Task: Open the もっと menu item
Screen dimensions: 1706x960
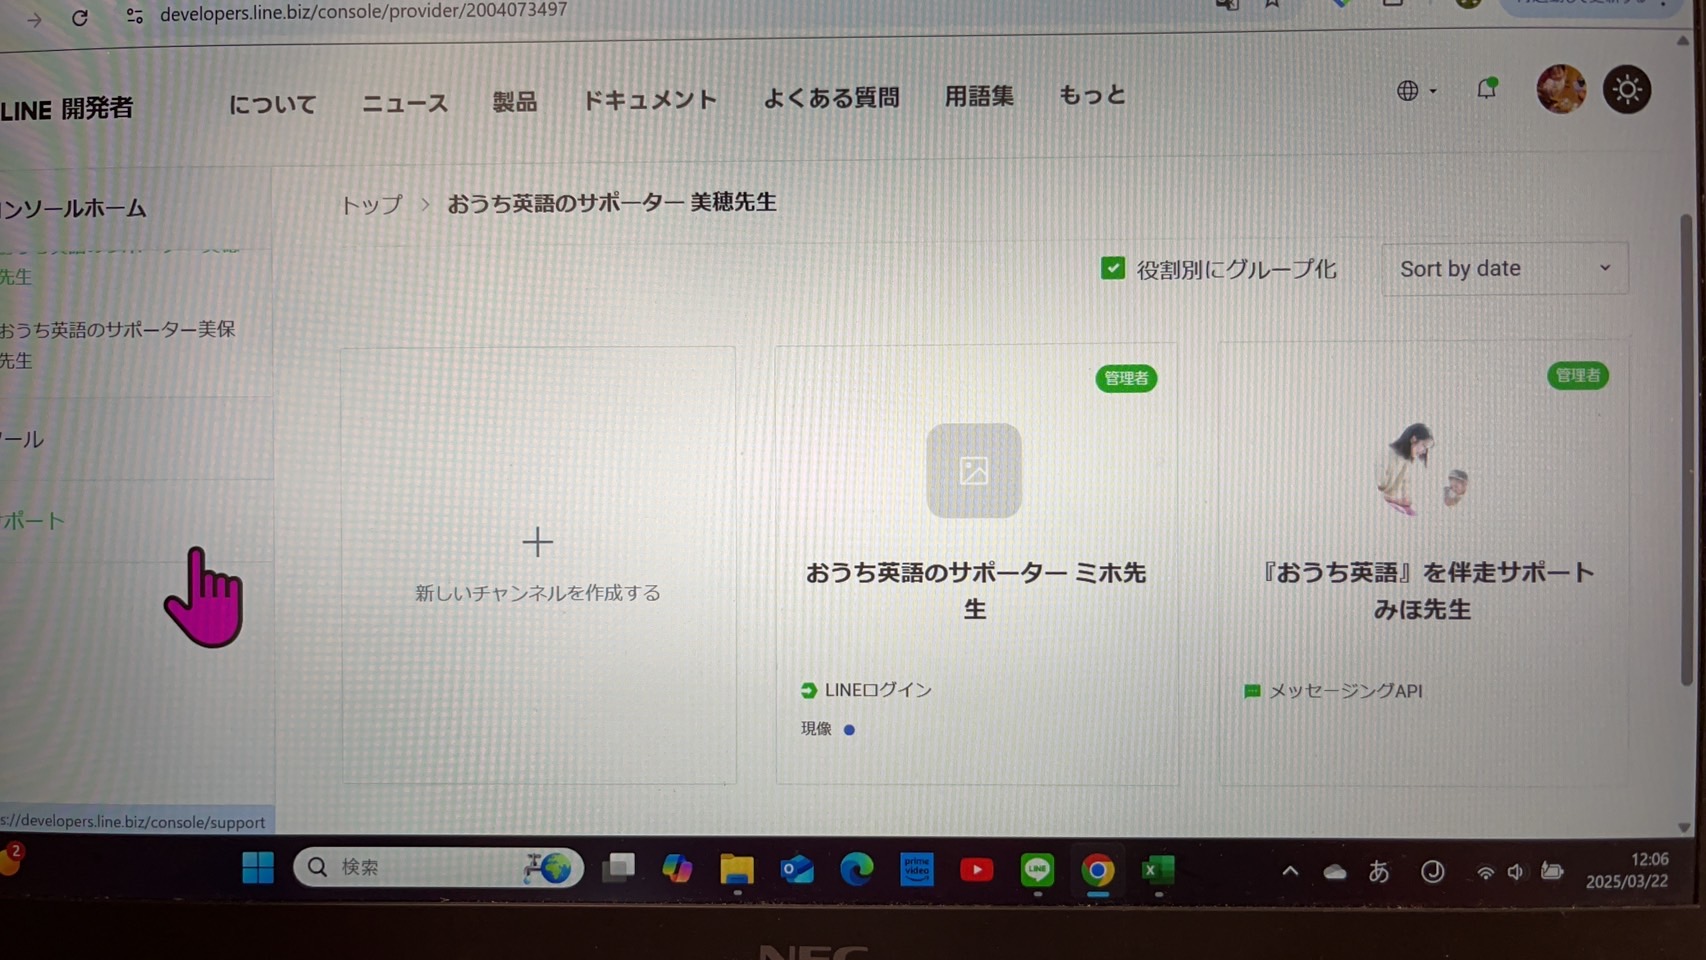Action: [x=1092, y=95]
